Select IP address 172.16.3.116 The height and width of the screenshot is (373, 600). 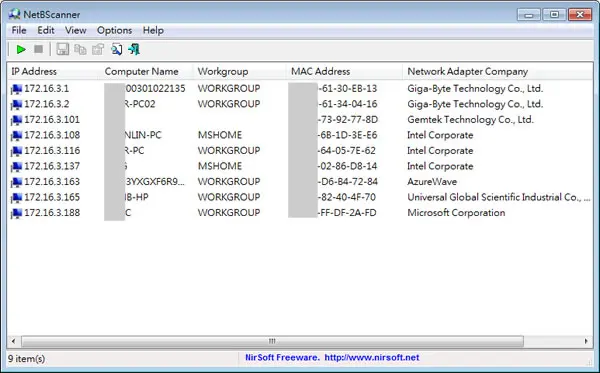tap(52, 150)
